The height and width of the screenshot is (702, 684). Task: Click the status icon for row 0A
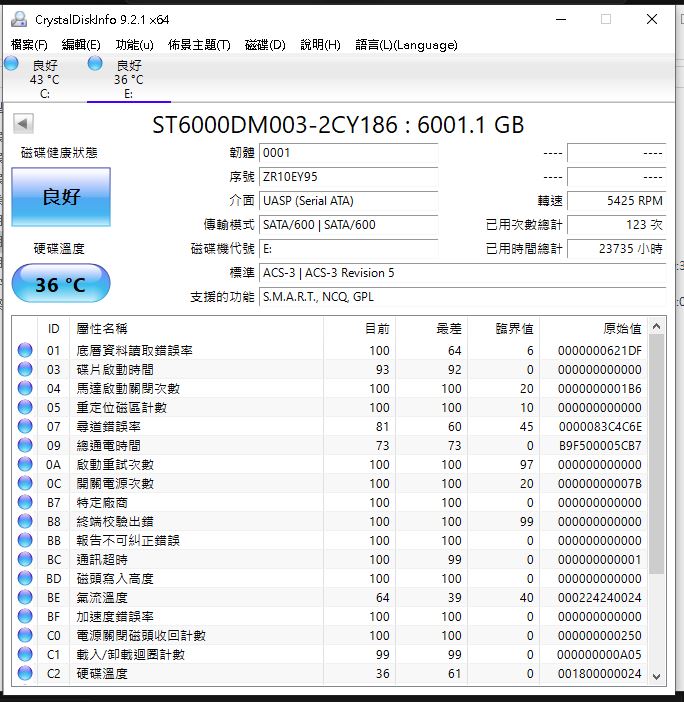(25, 464)
